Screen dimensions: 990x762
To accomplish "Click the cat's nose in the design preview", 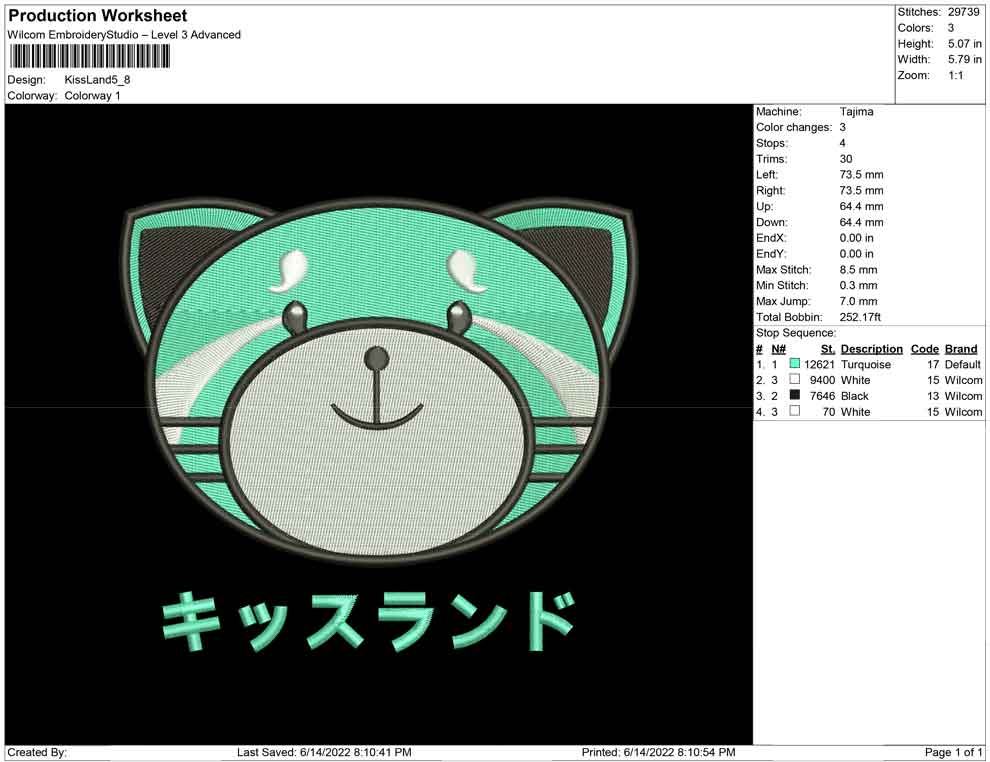I will pos(376,357).
